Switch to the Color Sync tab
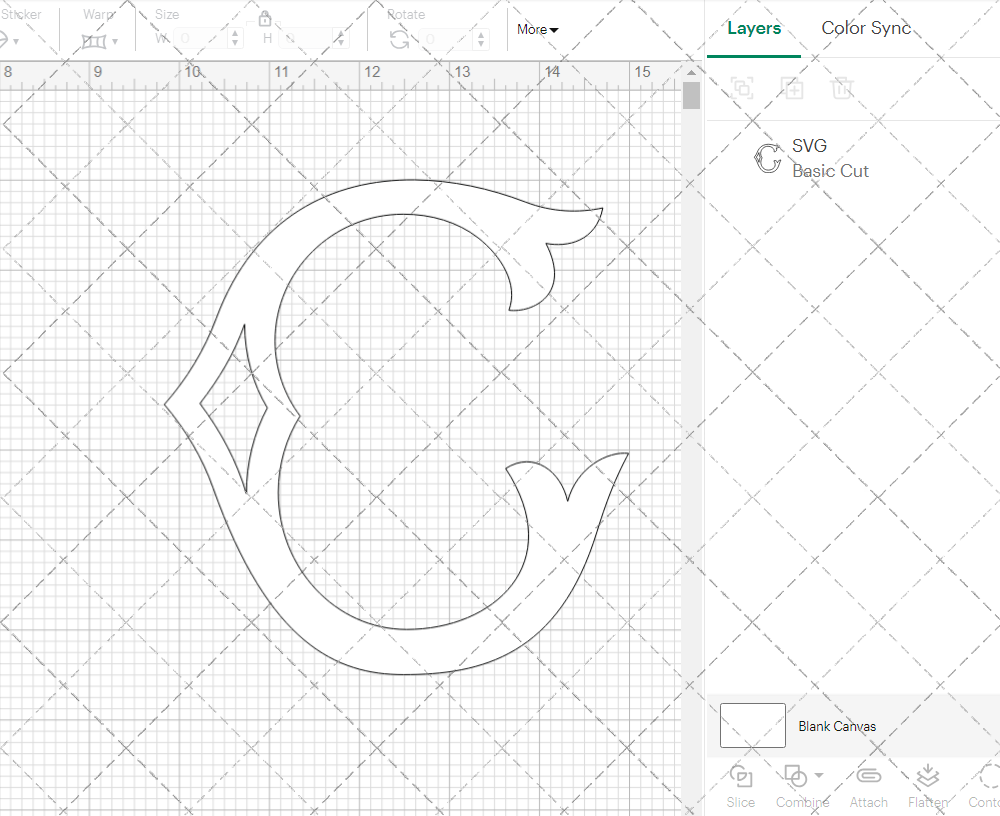This screenshot has height=816, width=1000. [x=865, y=28]
